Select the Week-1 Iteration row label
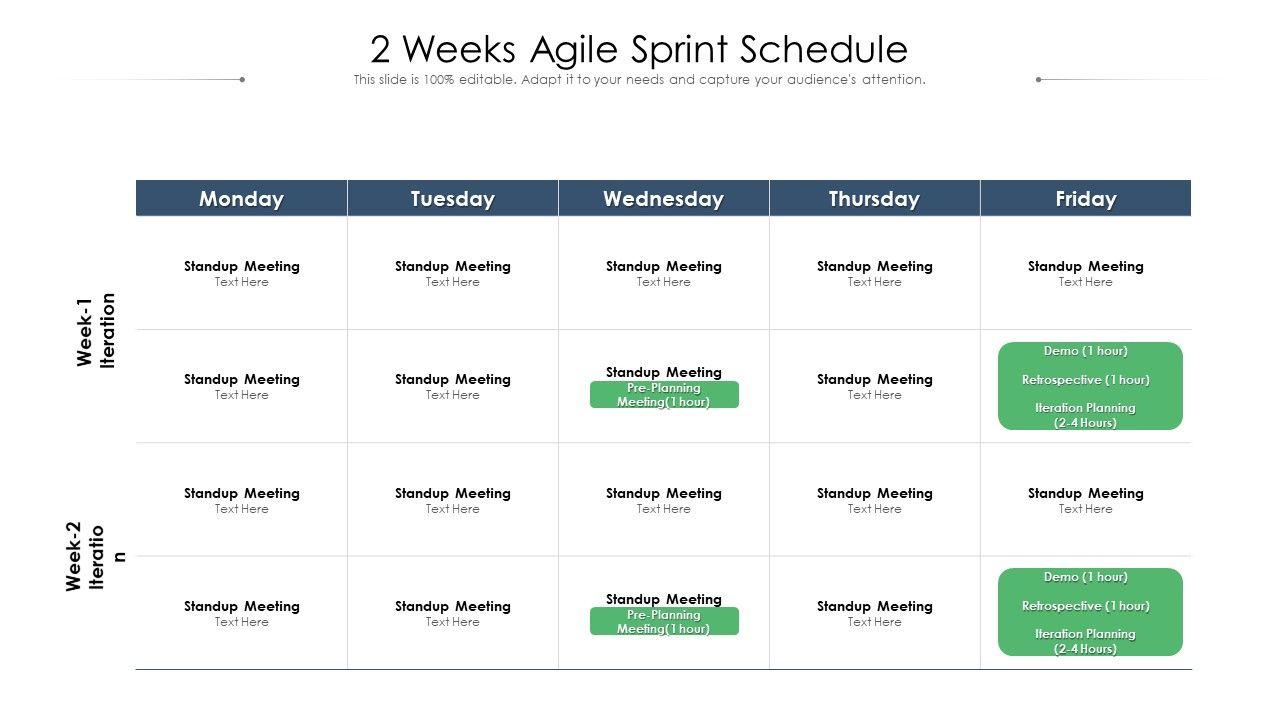Screen dimensions: 1280x720 pyautogui.click(x=97, y=331)
